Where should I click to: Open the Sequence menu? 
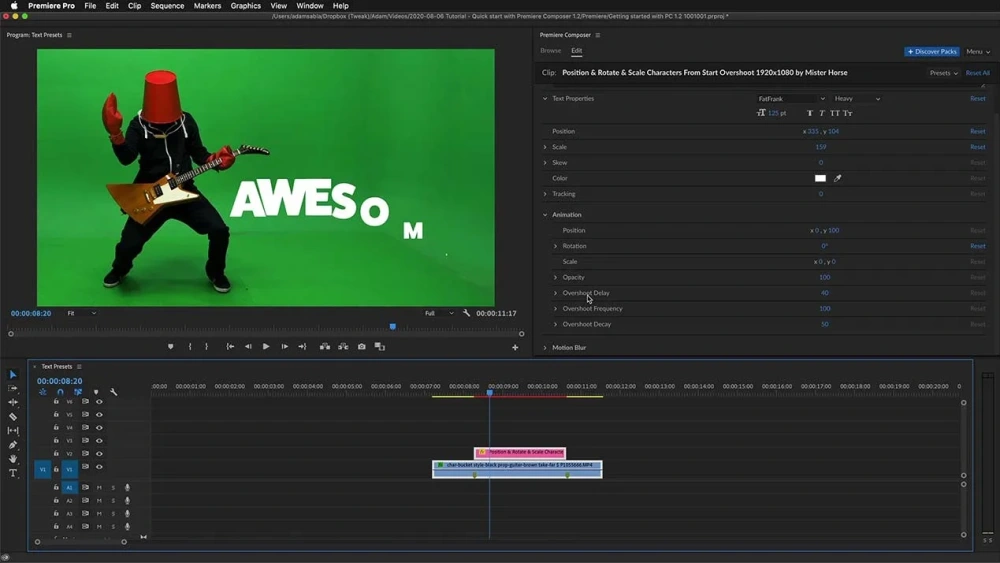(x=167, y=6)
